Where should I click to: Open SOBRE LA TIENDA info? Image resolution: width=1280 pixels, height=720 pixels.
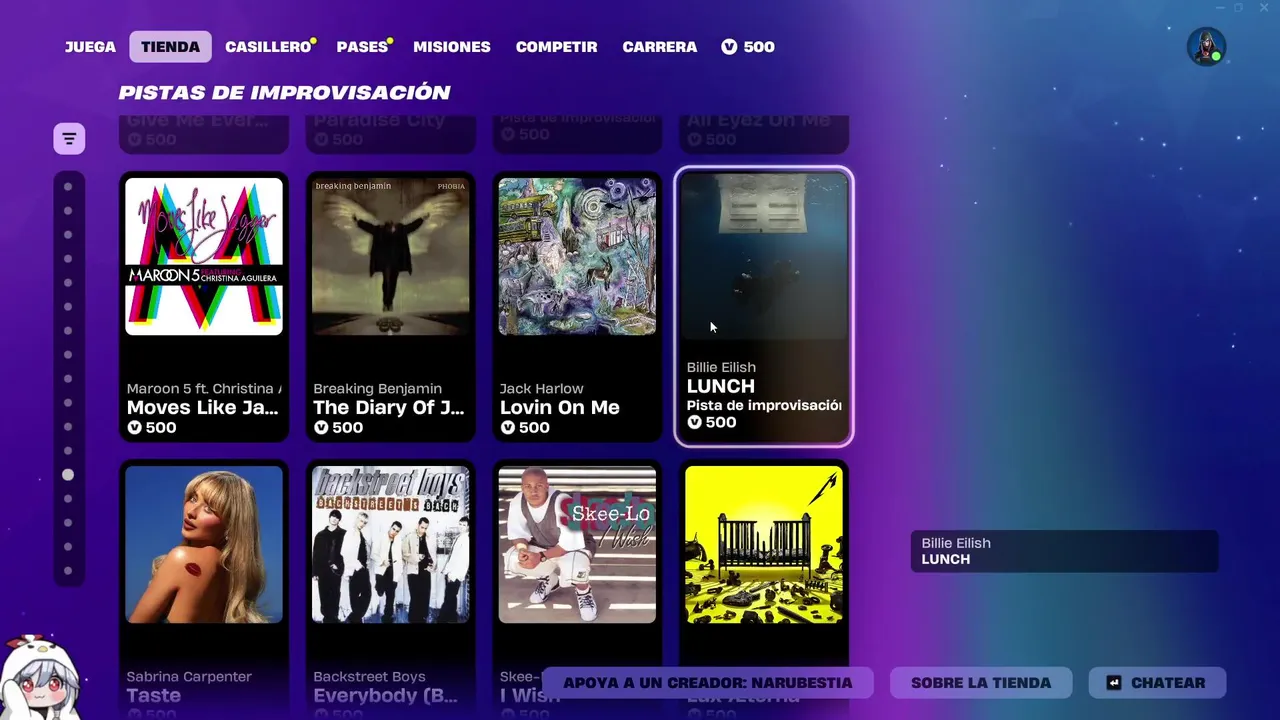[981, 683]
